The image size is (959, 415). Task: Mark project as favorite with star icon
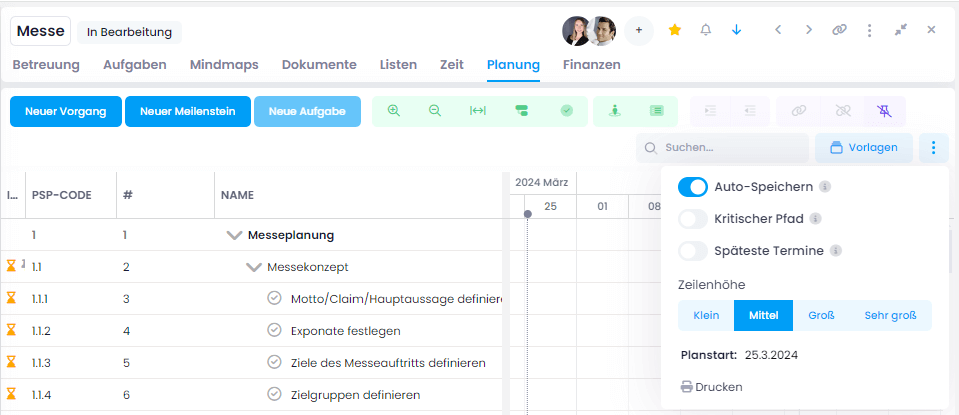[x=675, y=30]
